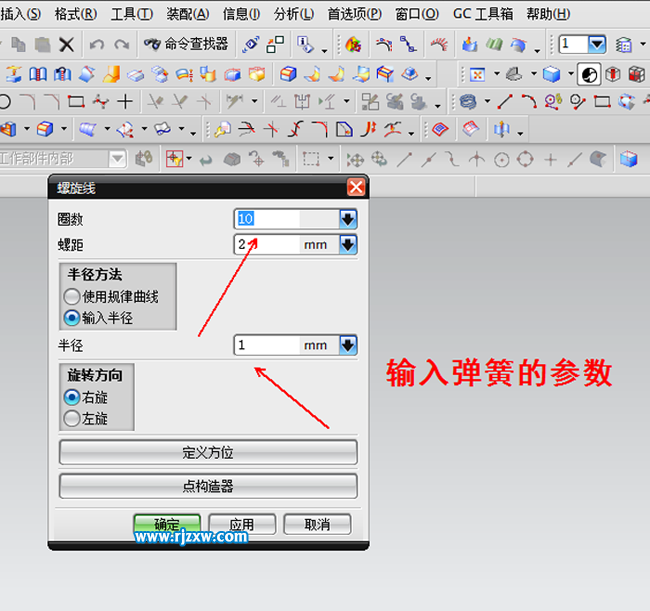Click the Redo arrow icon
This screenshot has width=650, height=611.
(122, 44)
